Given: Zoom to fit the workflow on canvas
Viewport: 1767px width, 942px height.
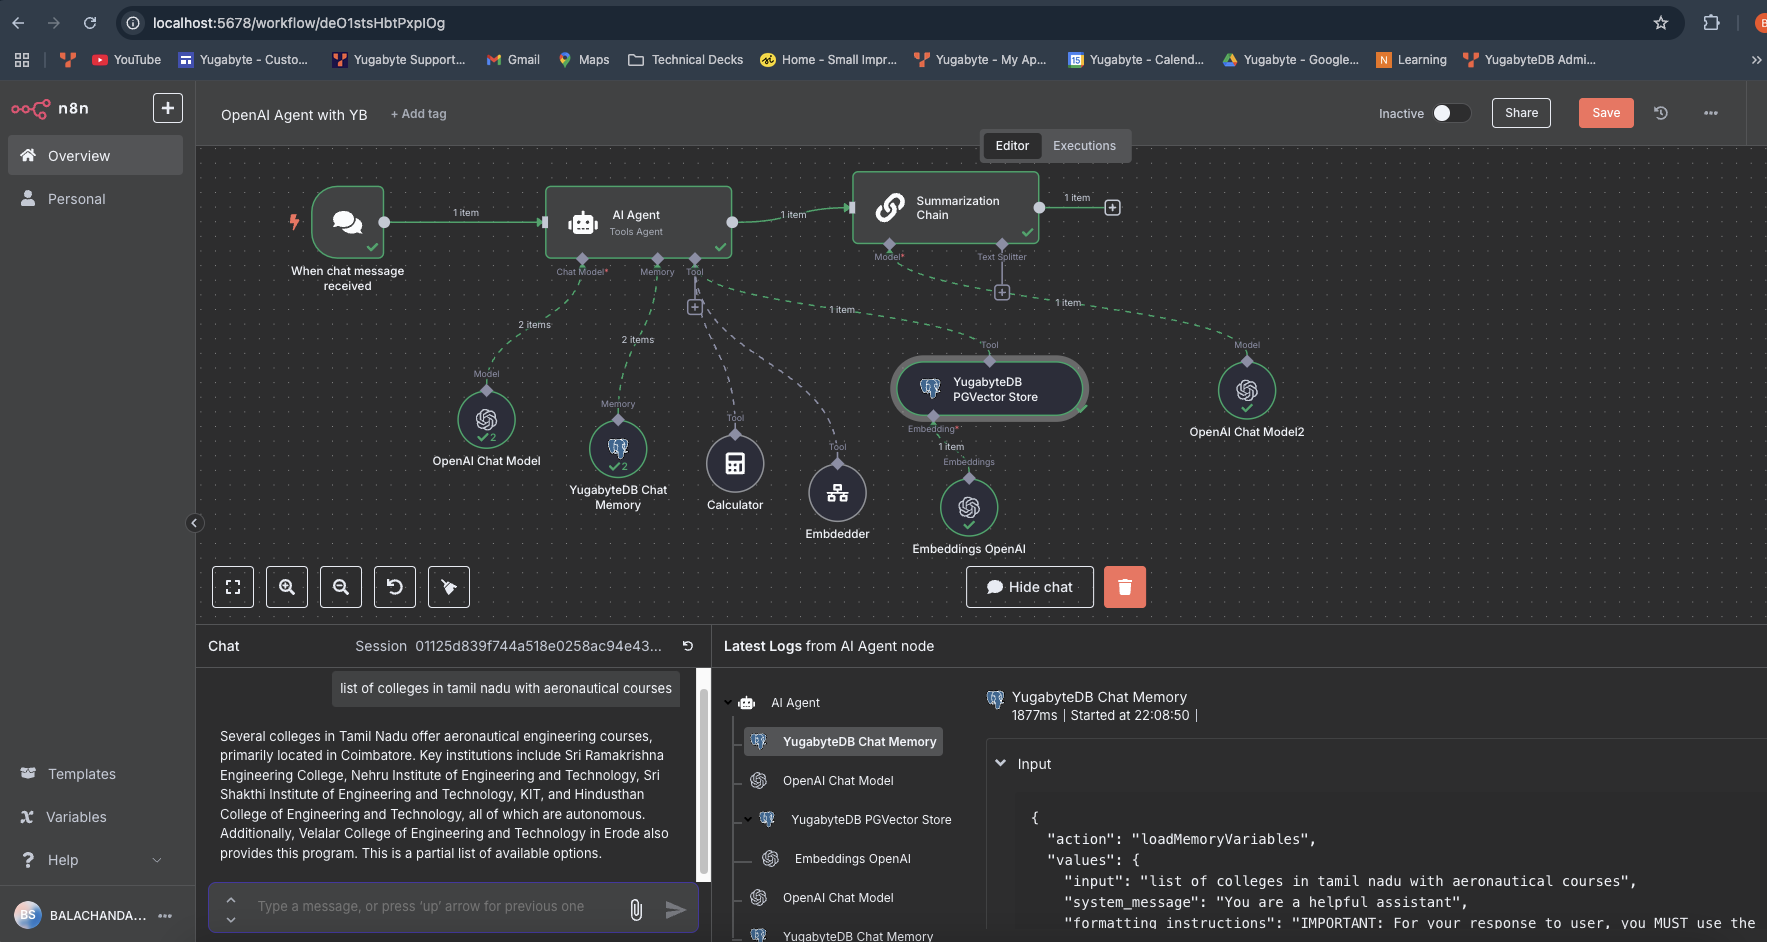Looking at the screenshot, I should point(232,587).
